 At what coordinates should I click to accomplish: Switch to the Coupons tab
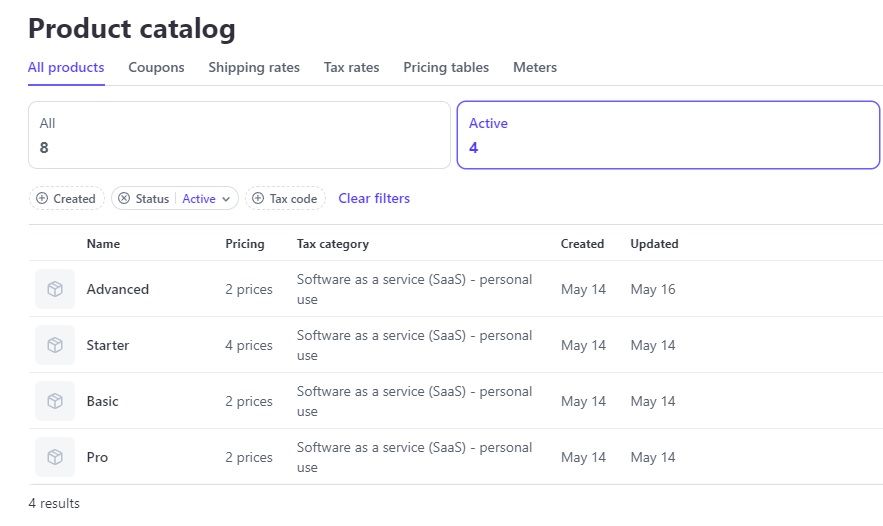click(156, 68)
